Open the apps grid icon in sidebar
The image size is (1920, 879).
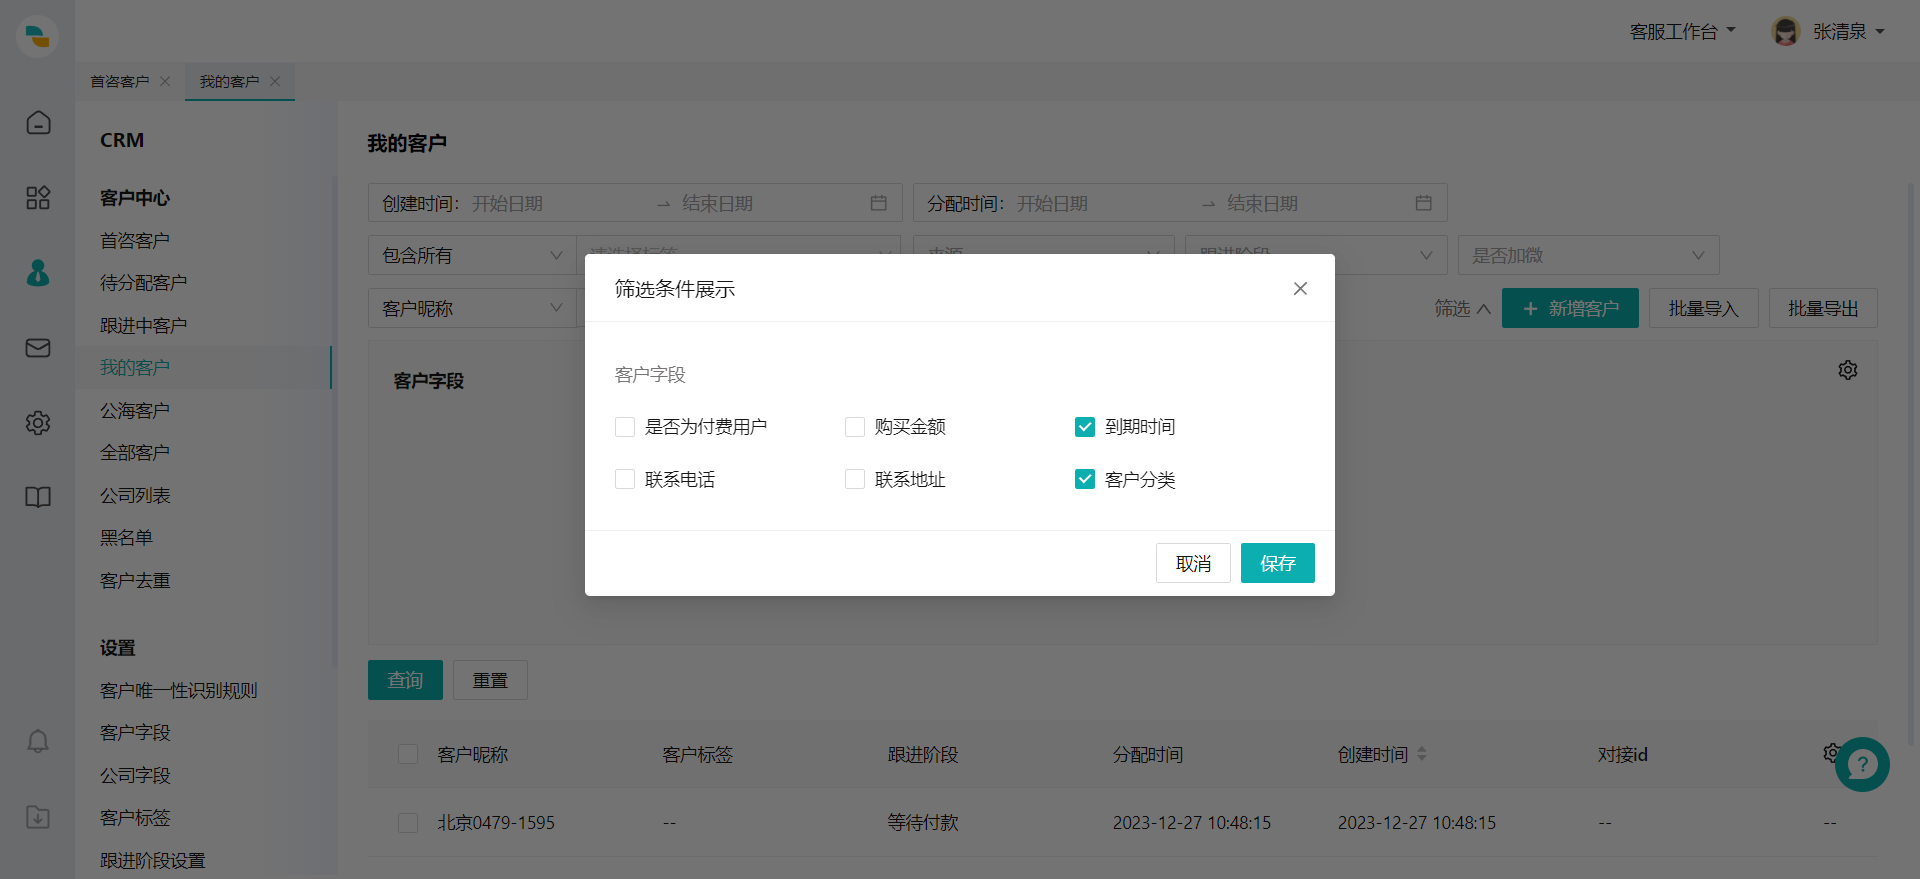(x=38, y=198)
